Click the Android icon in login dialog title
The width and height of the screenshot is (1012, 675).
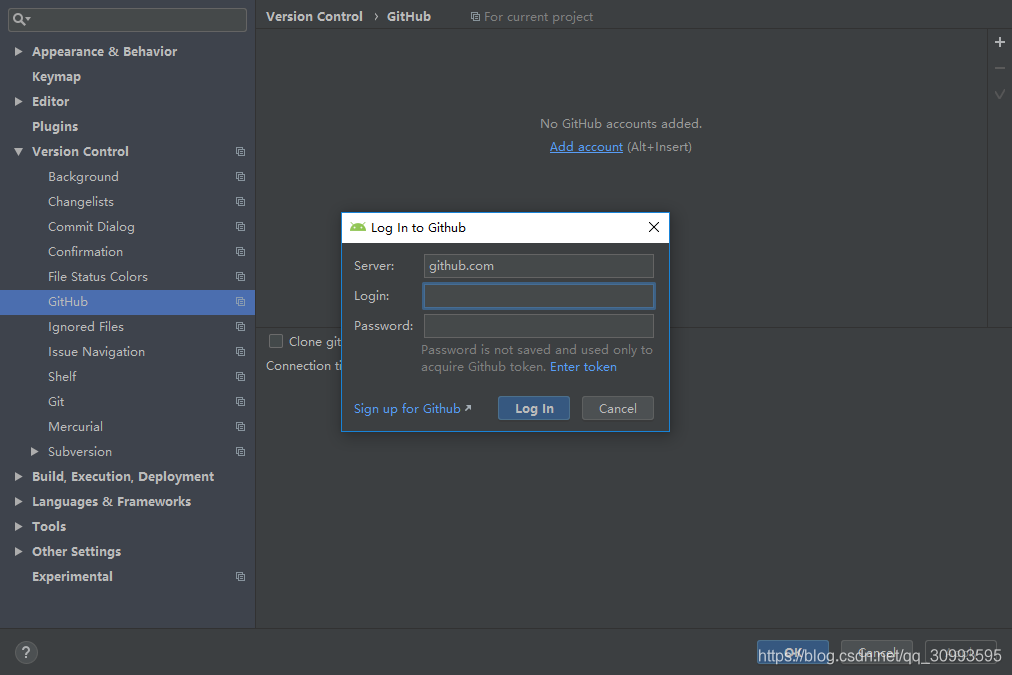coord(358,227)
